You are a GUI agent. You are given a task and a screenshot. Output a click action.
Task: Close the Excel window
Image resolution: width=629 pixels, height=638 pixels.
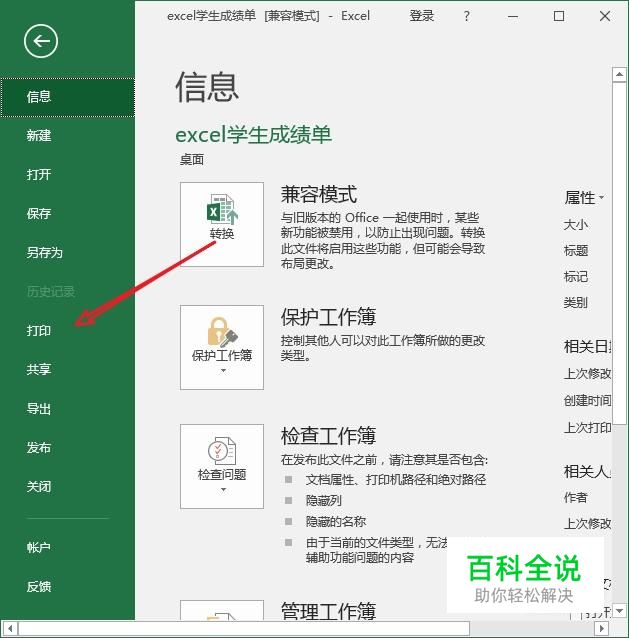click(605, 16)
